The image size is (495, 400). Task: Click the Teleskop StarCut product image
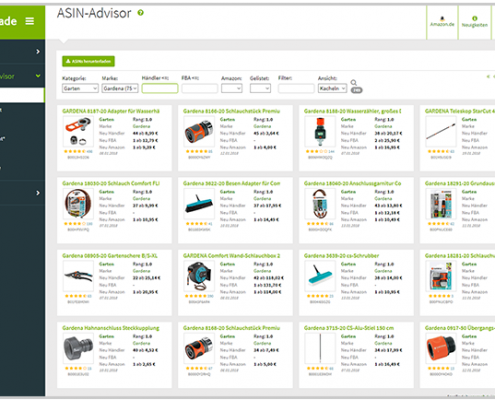click(x=441, y=132)
